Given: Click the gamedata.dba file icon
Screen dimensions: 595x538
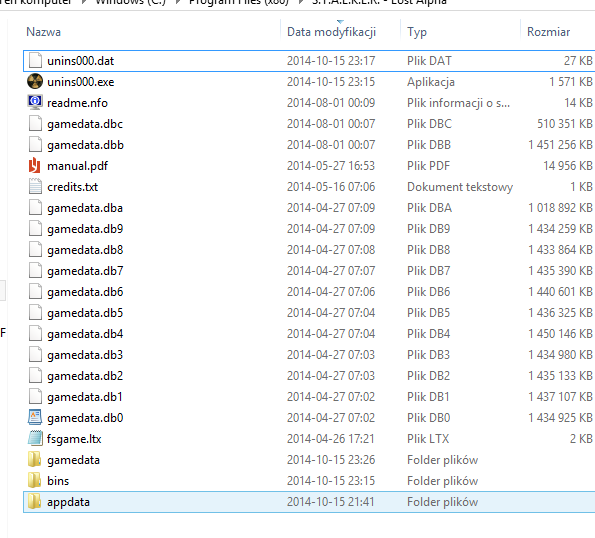Looking at the screenshot, I should (35, 208).
